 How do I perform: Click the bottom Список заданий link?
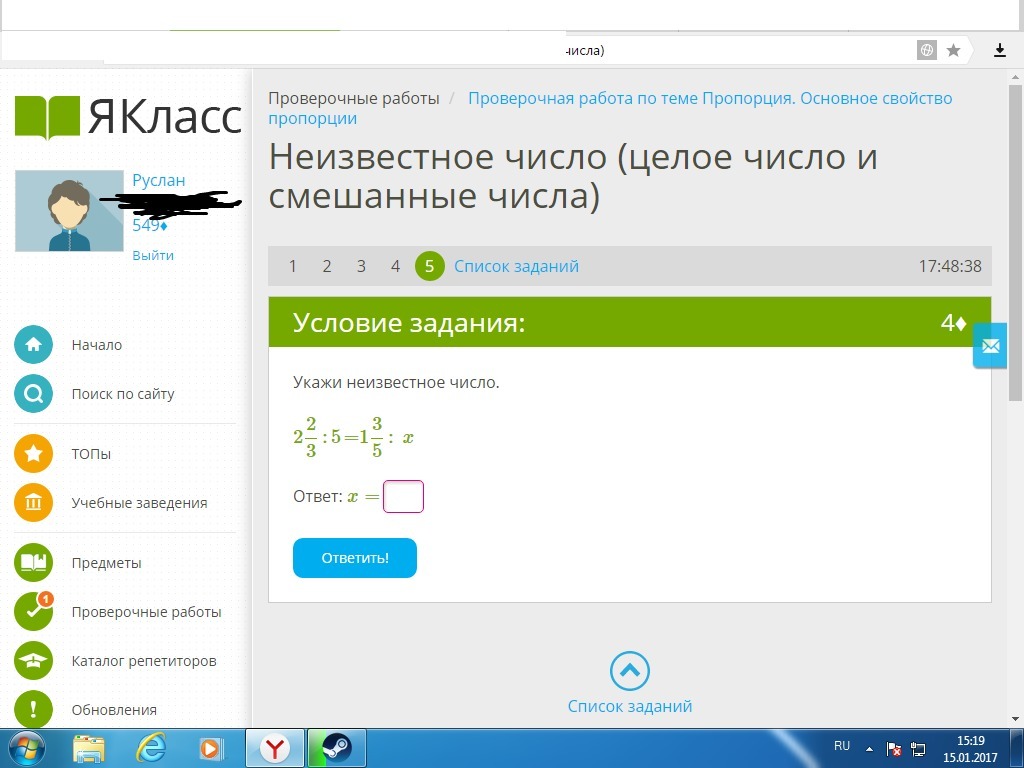630,706
